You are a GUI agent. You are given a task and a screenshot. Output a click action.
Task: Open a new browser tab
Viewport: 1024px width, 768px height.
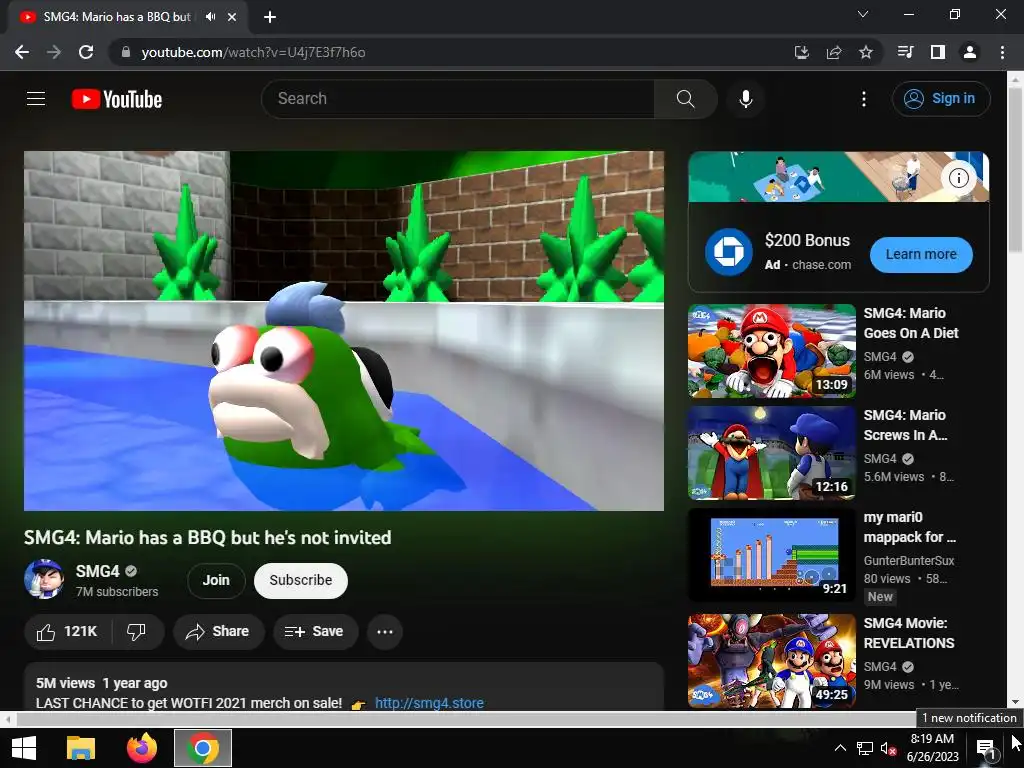pos(270,17)
